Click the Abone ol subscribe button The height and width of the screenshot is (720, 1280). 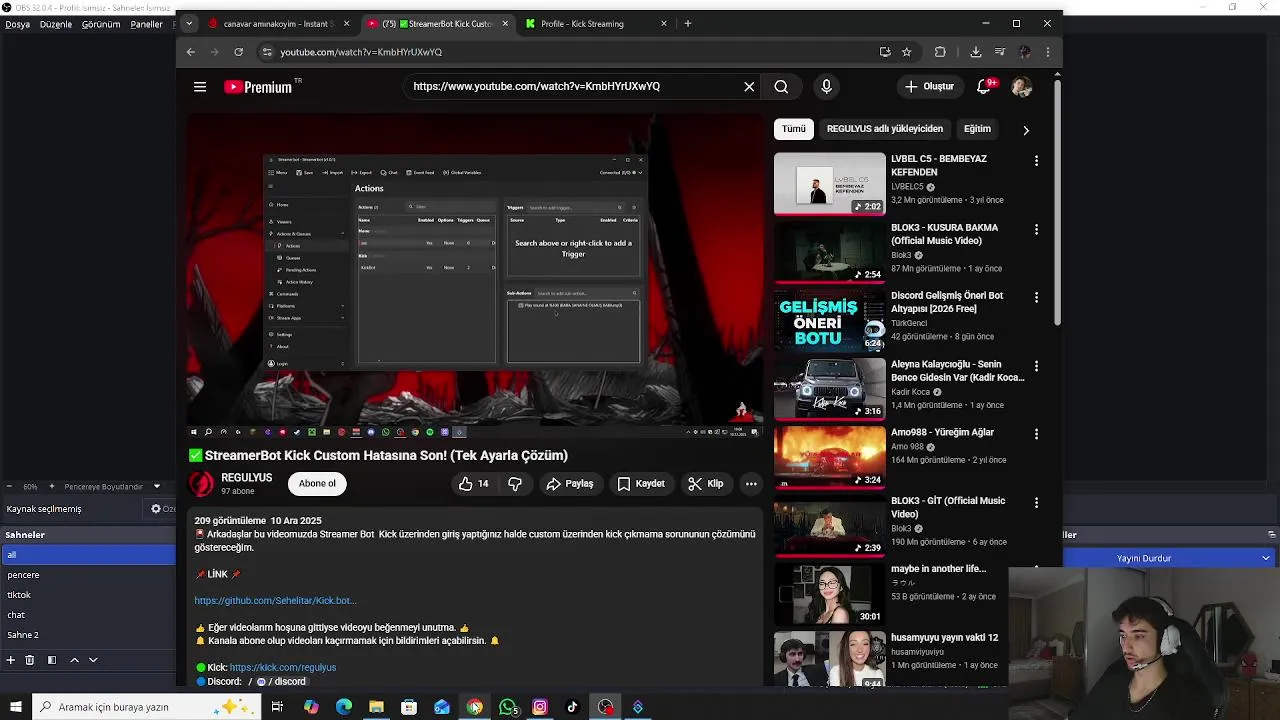[317, 484]
